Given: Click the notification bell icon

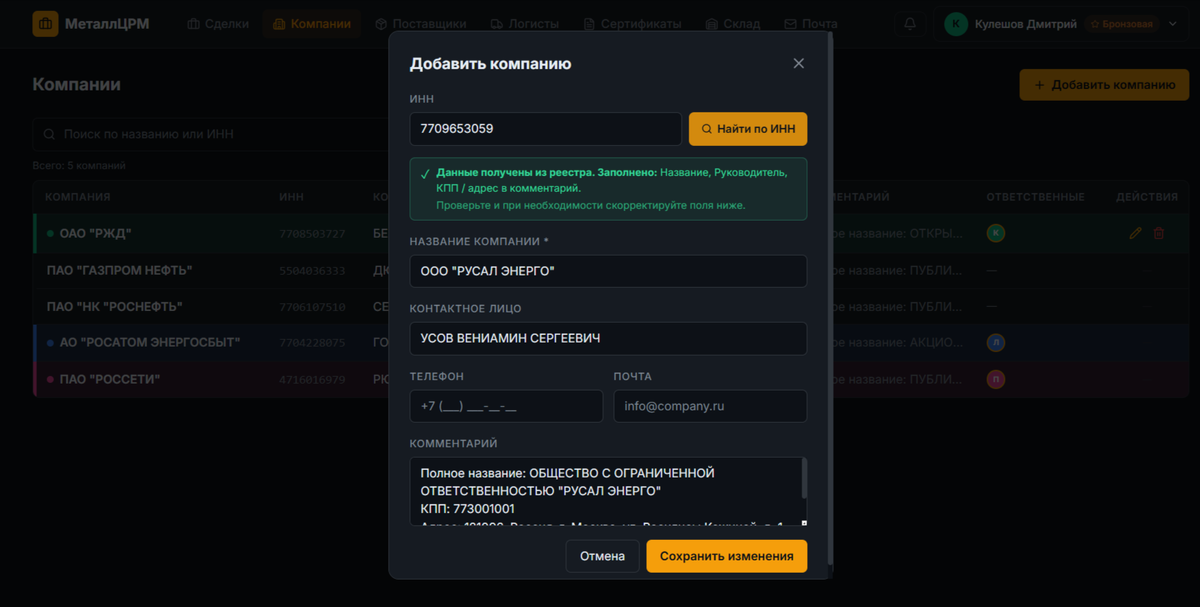Looking at the screenshot, I should 910,23.
